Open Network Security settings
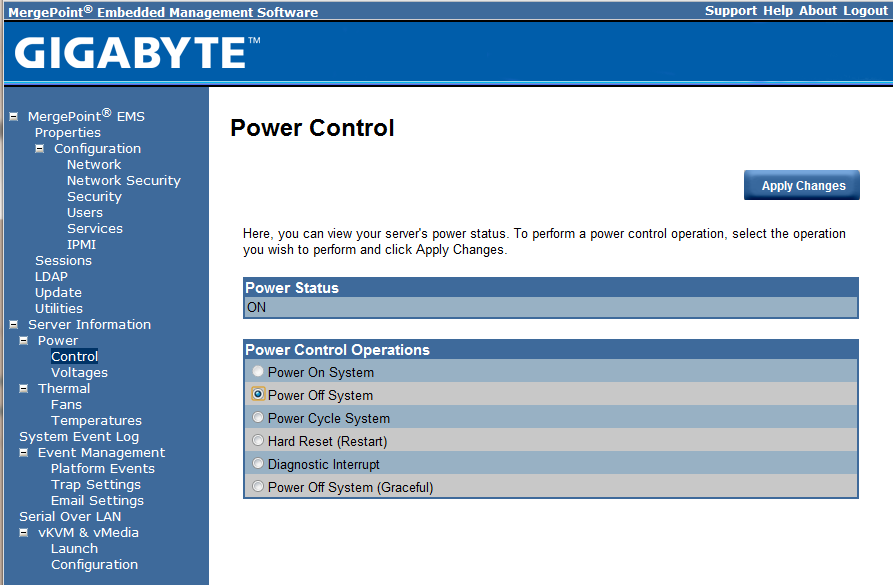The height and width of the screenshot is (585, 893). [x=124, y=181]
